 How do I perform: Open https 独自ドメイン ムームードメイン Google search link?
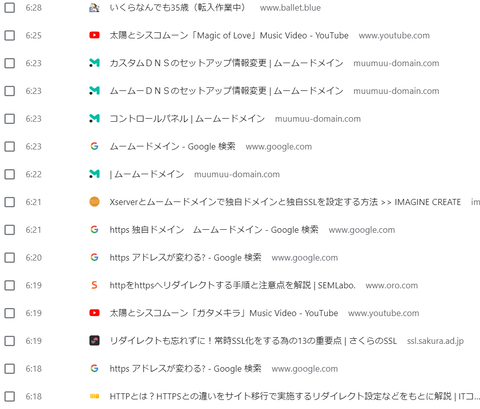point(214,229)
